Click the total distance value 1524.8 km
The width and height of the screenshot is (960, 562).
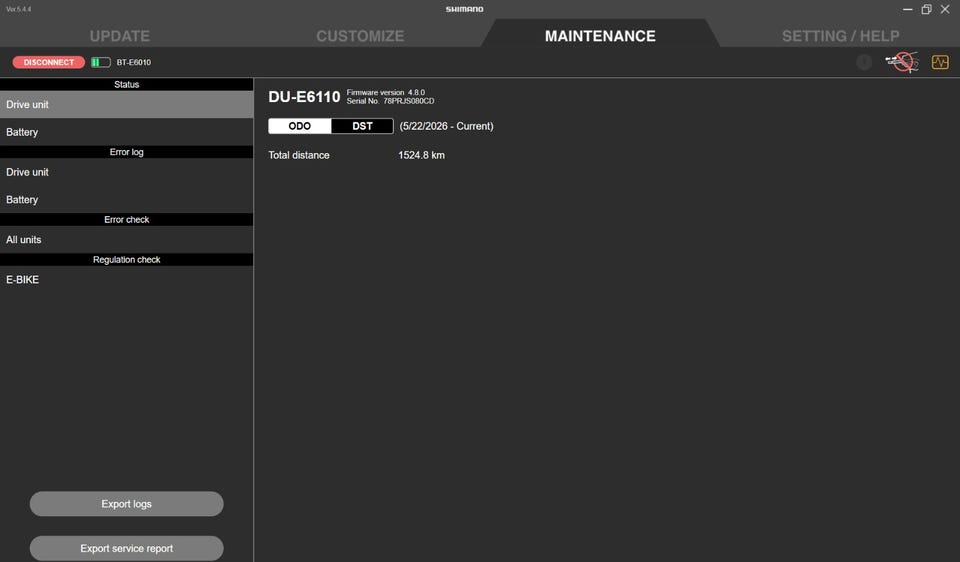(x=421, y=155)
